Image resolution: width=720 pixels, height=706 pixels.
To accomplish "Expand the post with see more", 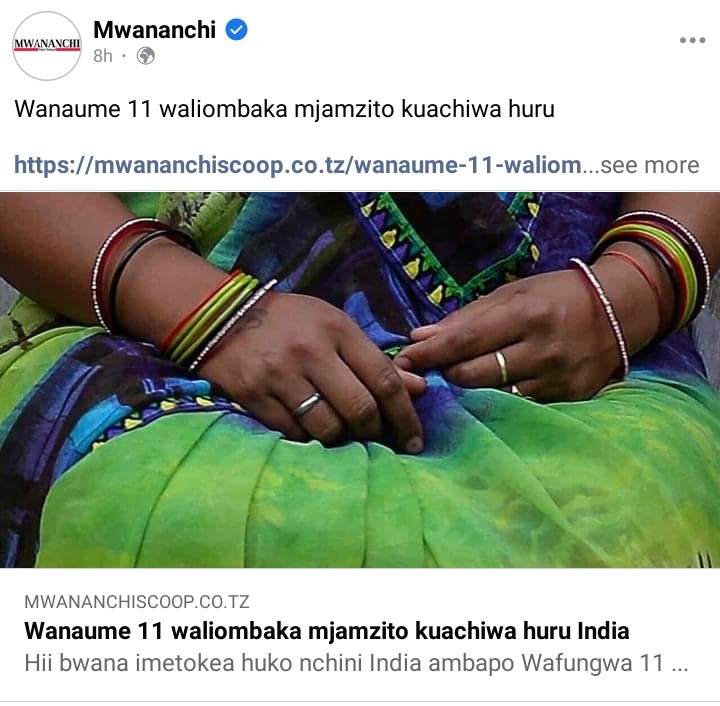I will pos(650,165).
